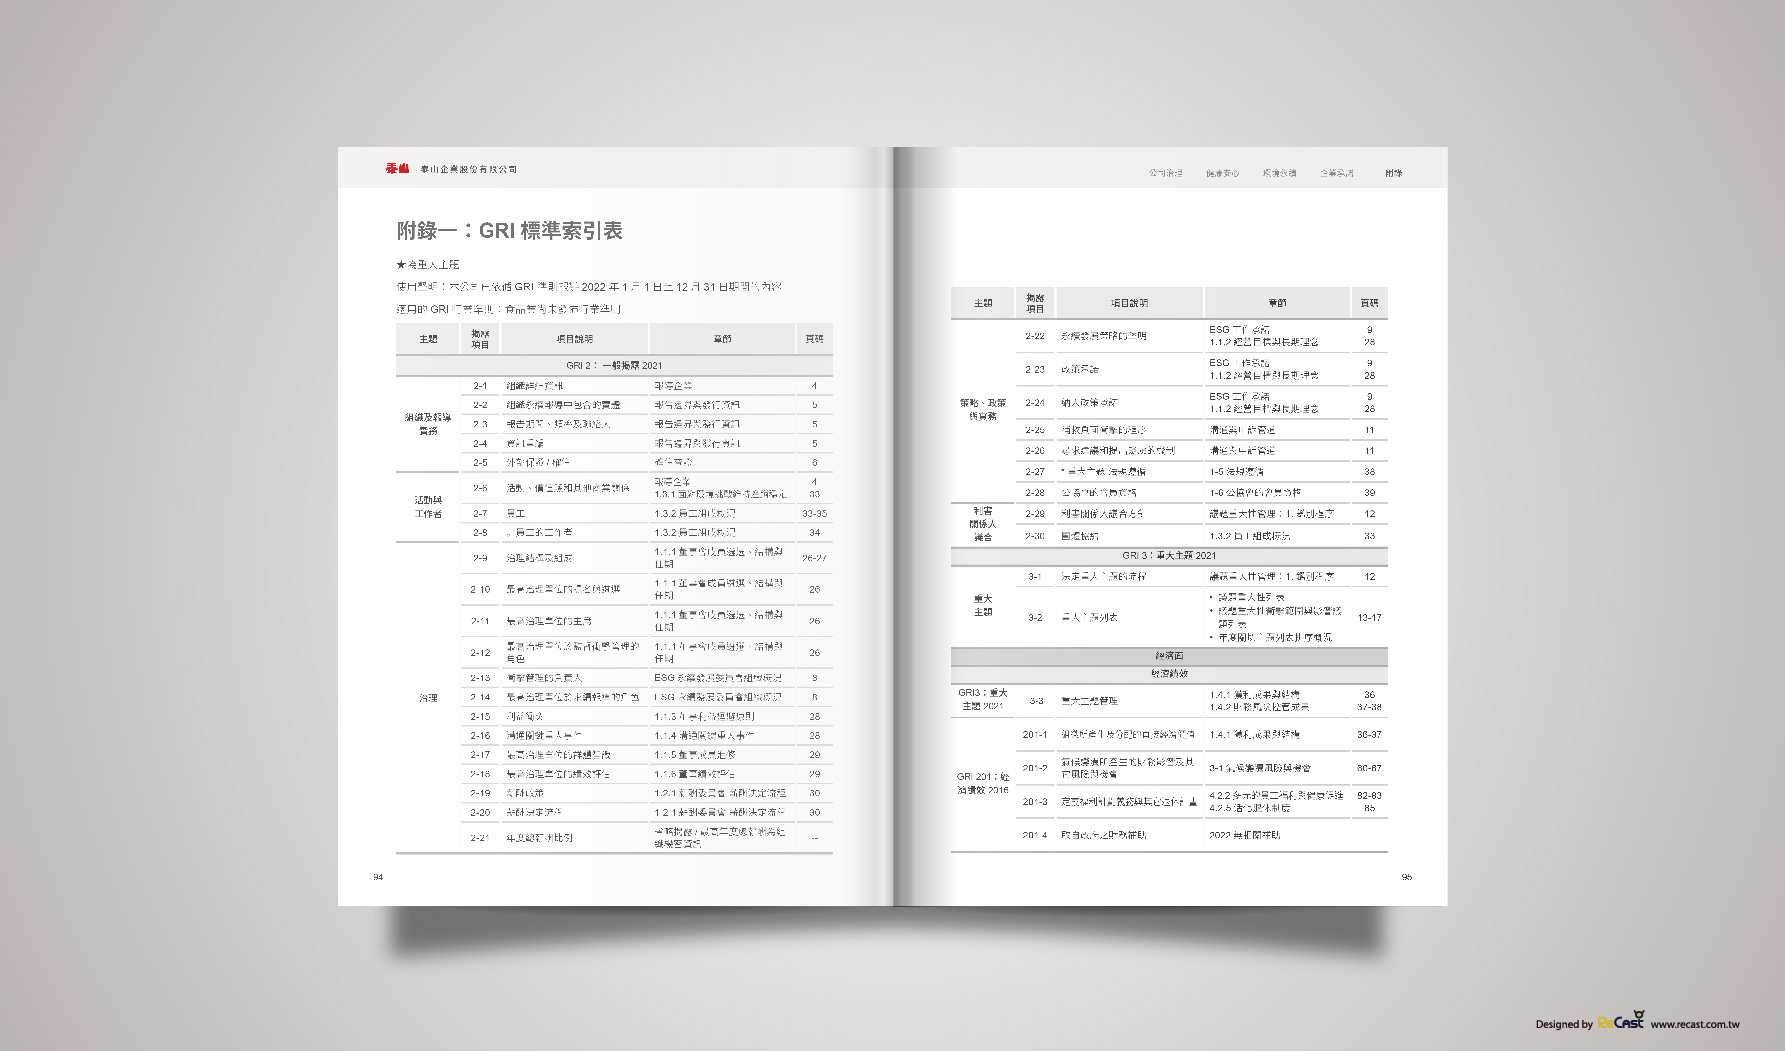Select the 'GRI 201：經濟績效 2016' topic cell
Screen dimensions: 1785x1051
(982, 783)
